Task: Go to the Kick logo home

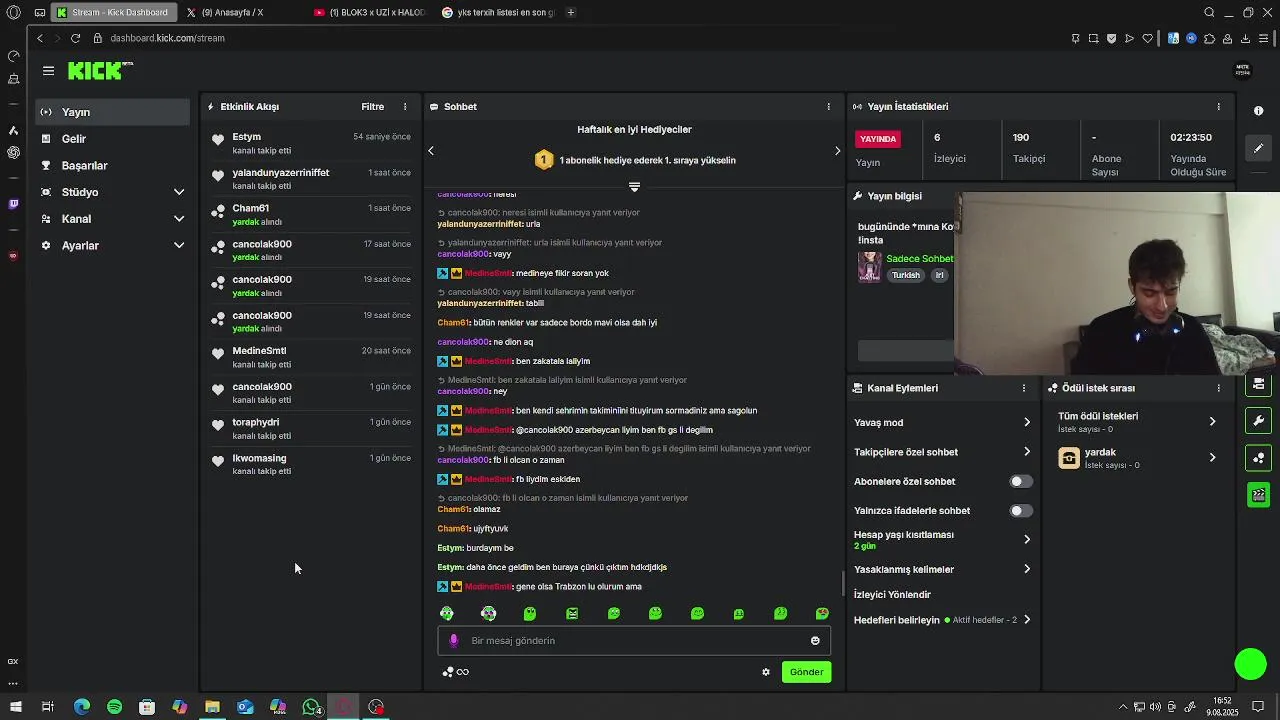Action: pos(100,70)
